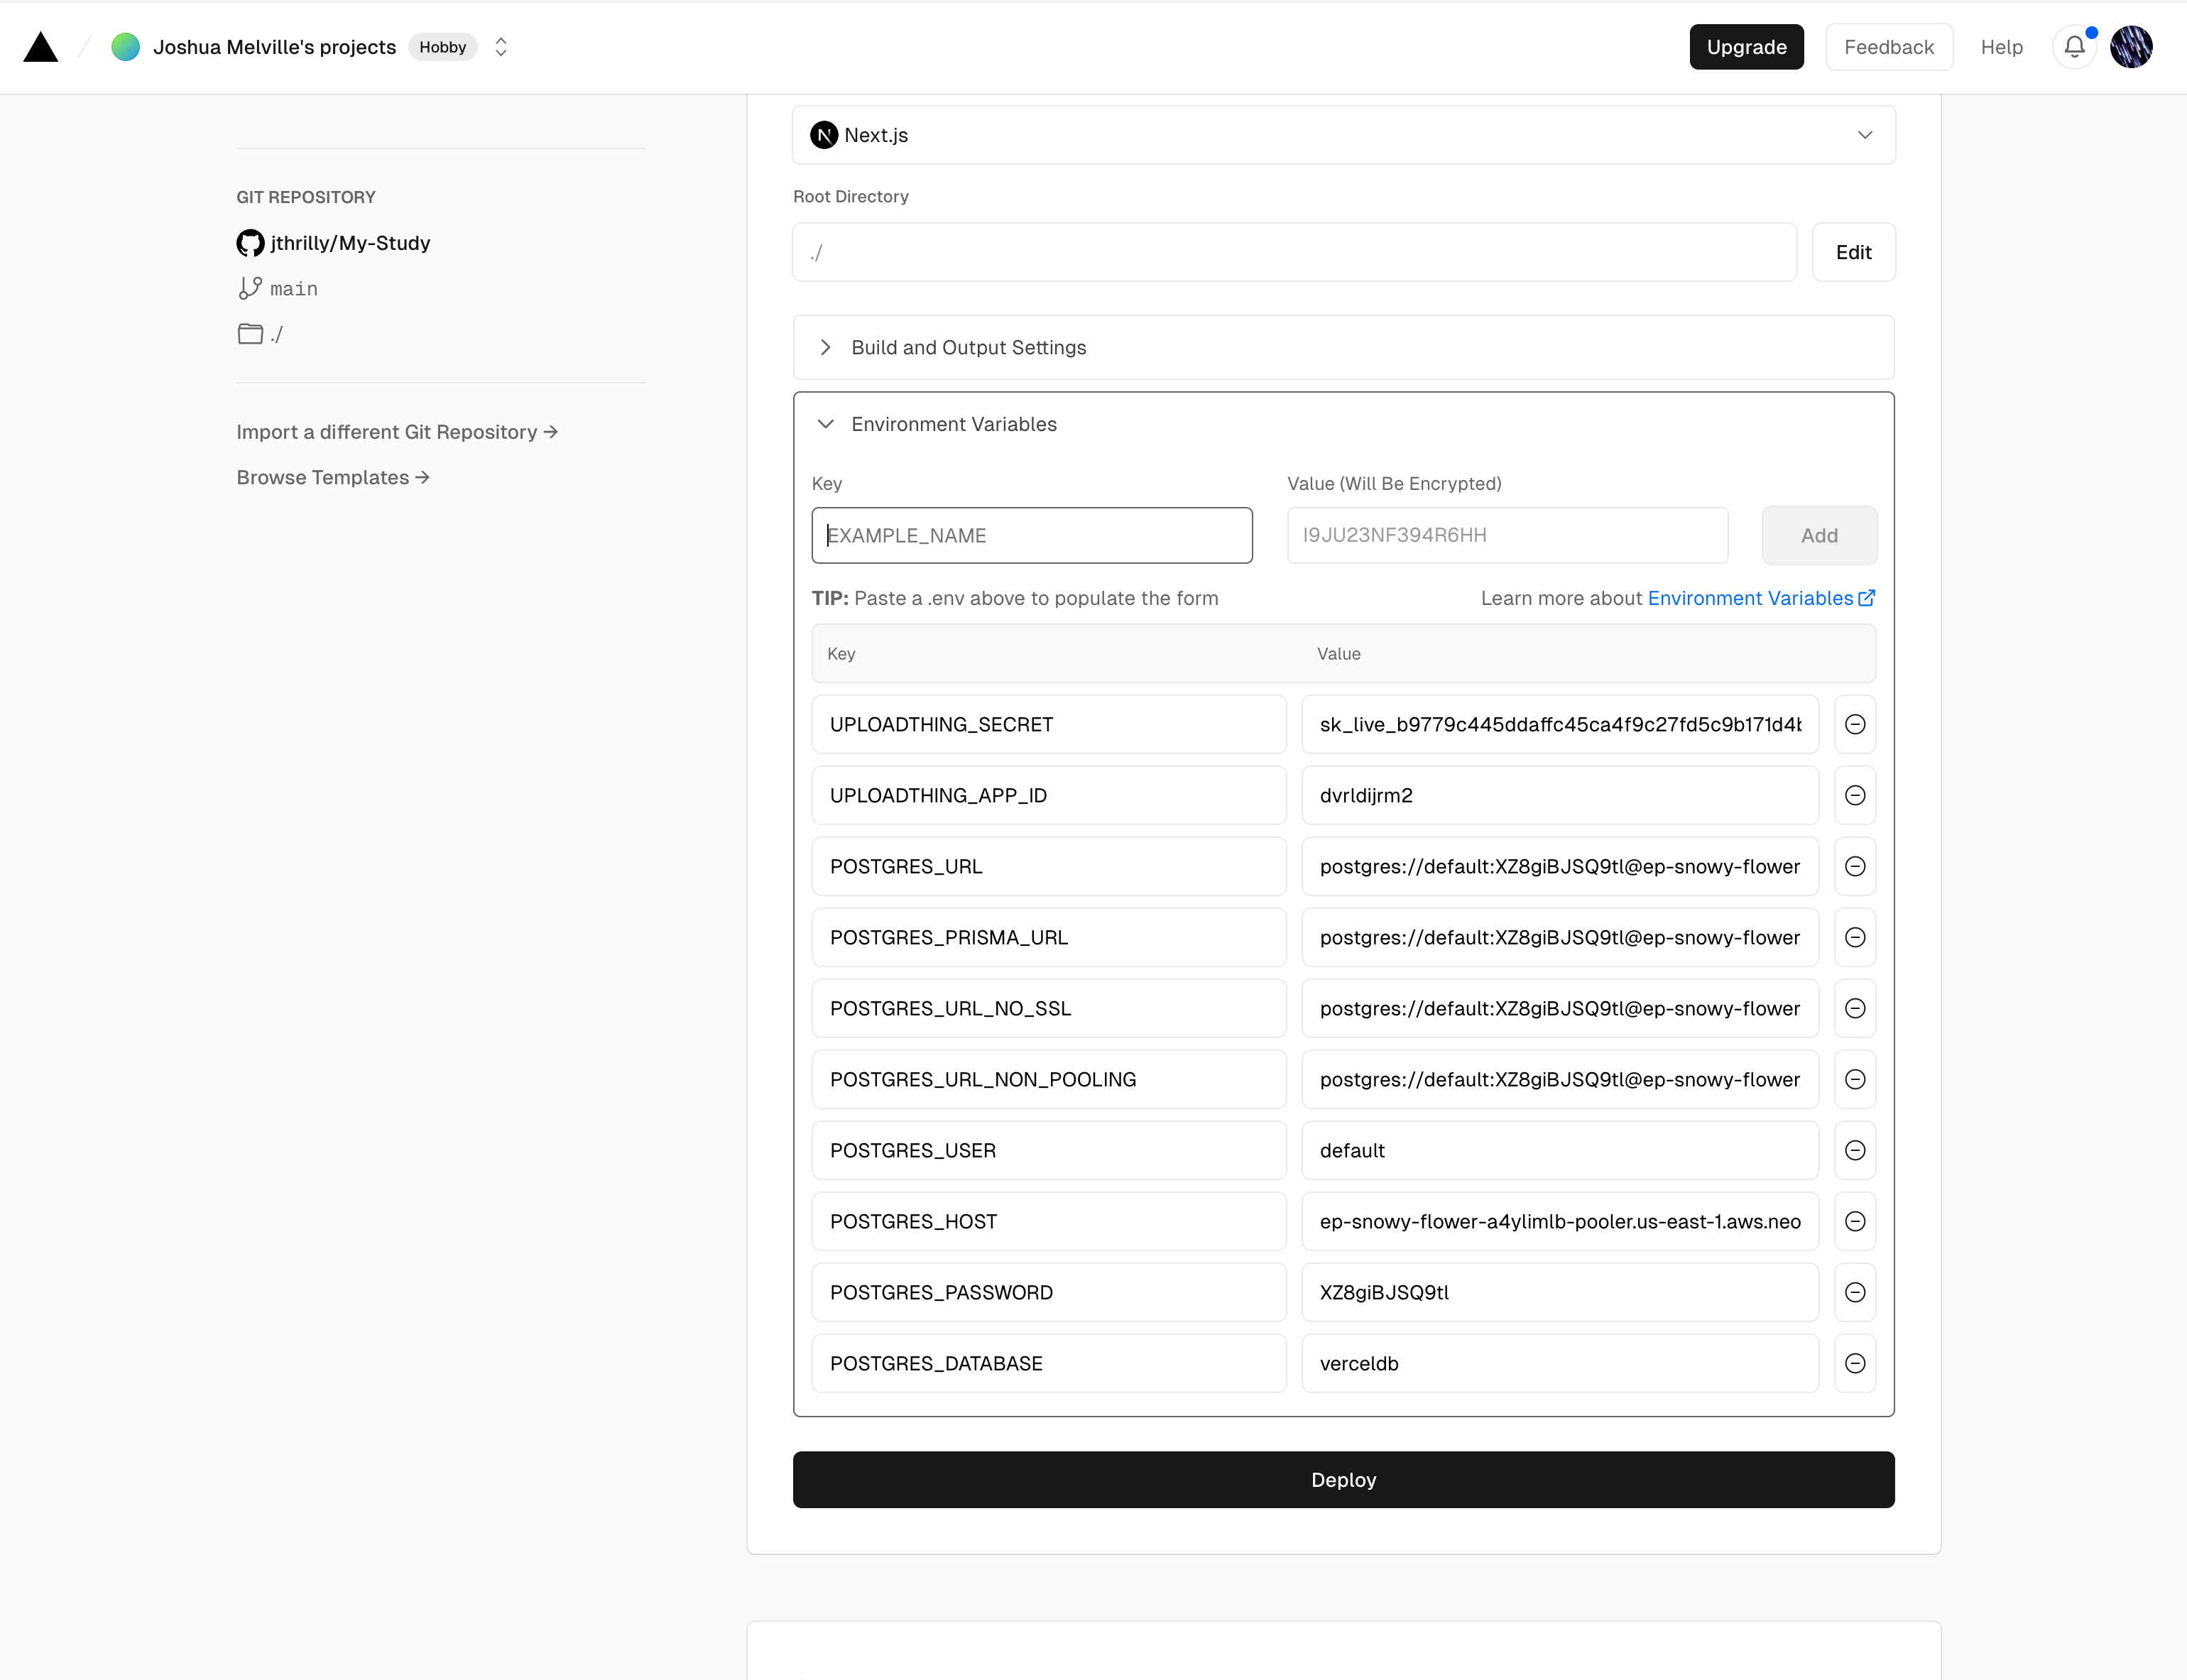Open the Environment Variables docs link
The width and height of the screenshot is (2187, 1680).
1760,598
